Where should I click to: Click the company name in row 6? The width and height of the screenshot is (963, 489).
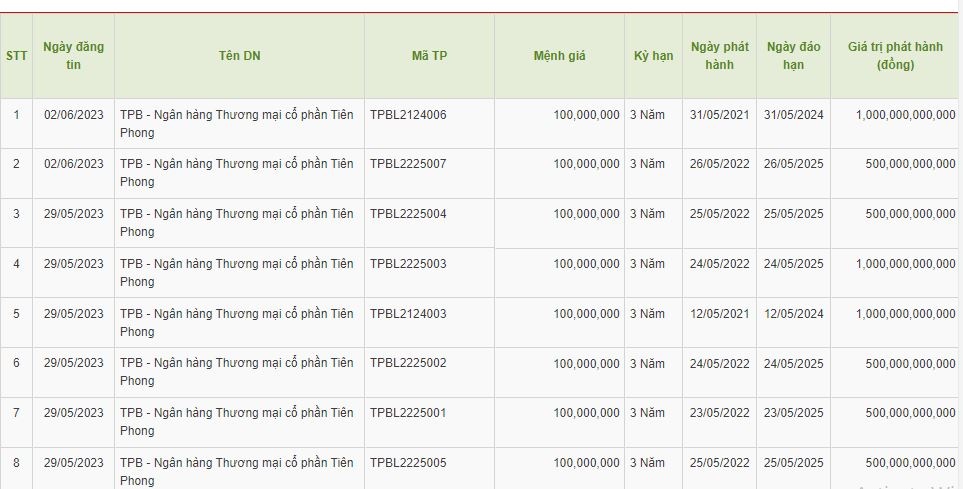pos(237,372)
